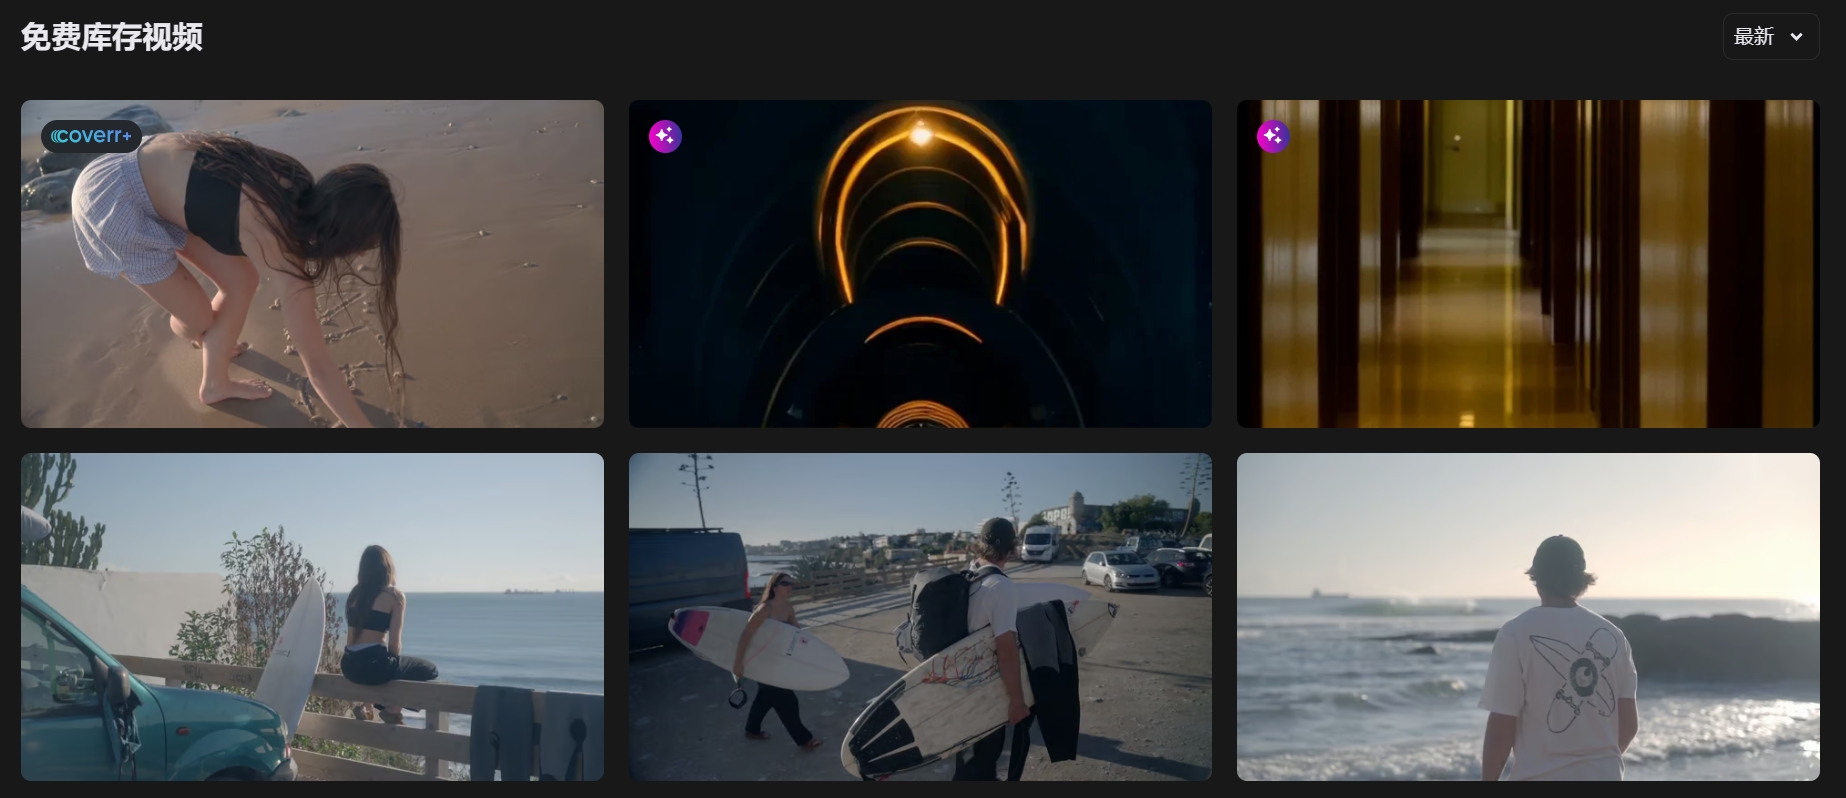Click the silver hatchback in the parking lot
Screen dimensions: 1846x798
1119,570
